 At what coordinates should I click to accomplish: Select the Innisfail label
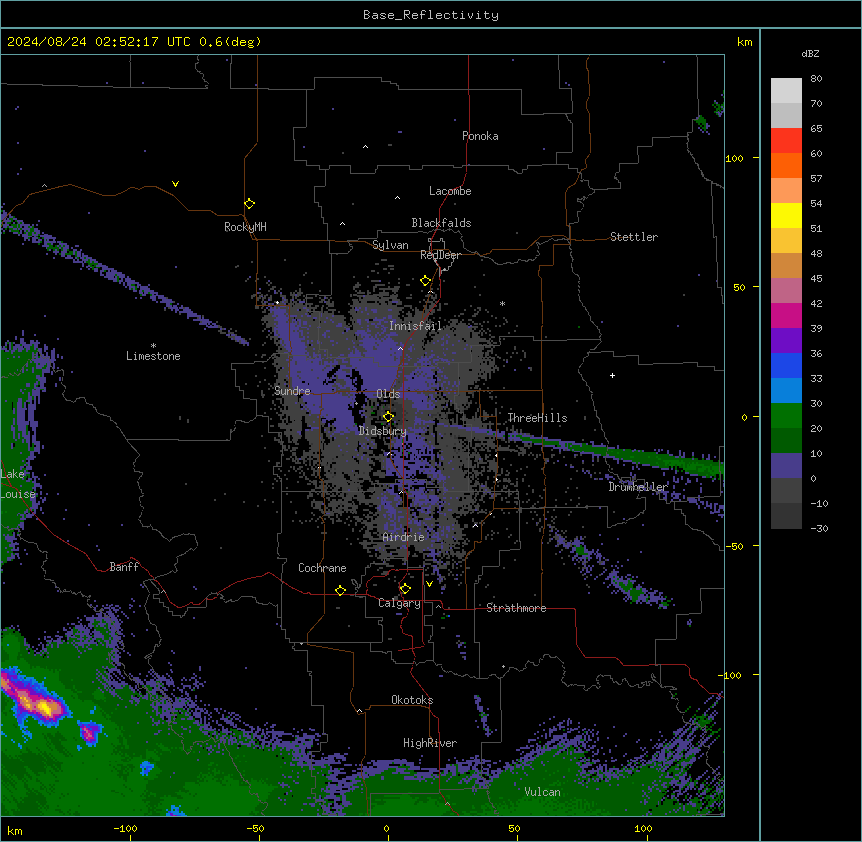[415, 326]
